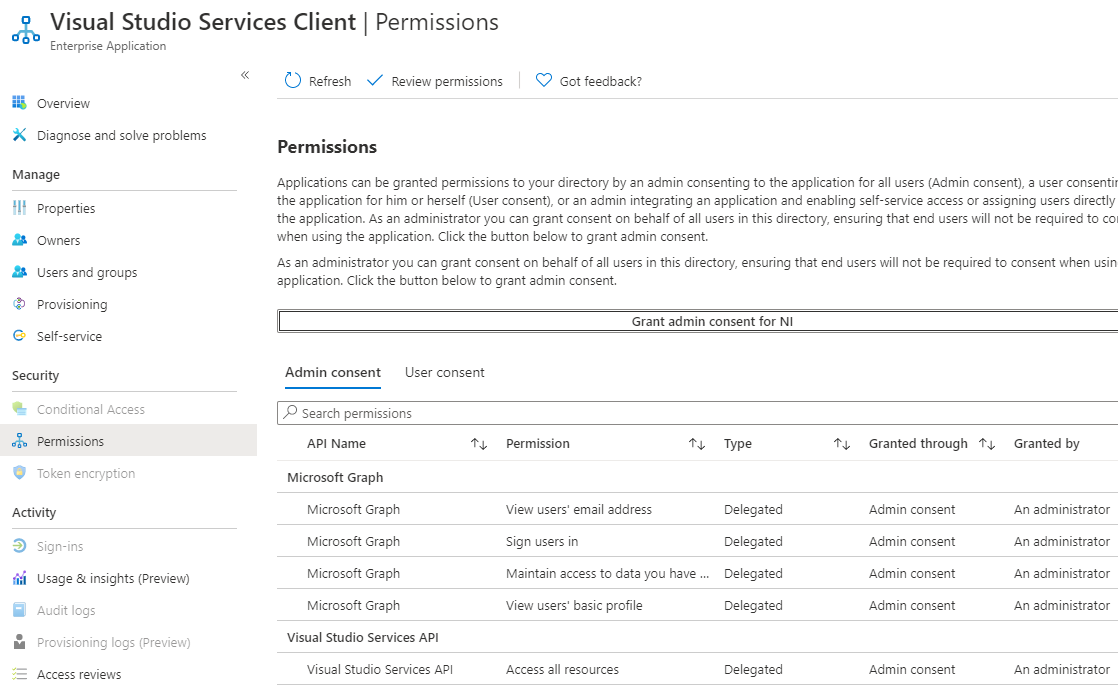This screenshot has height=696, width=1118.
Task: Click Review permissions label
Action: click(x=447, y=81)
